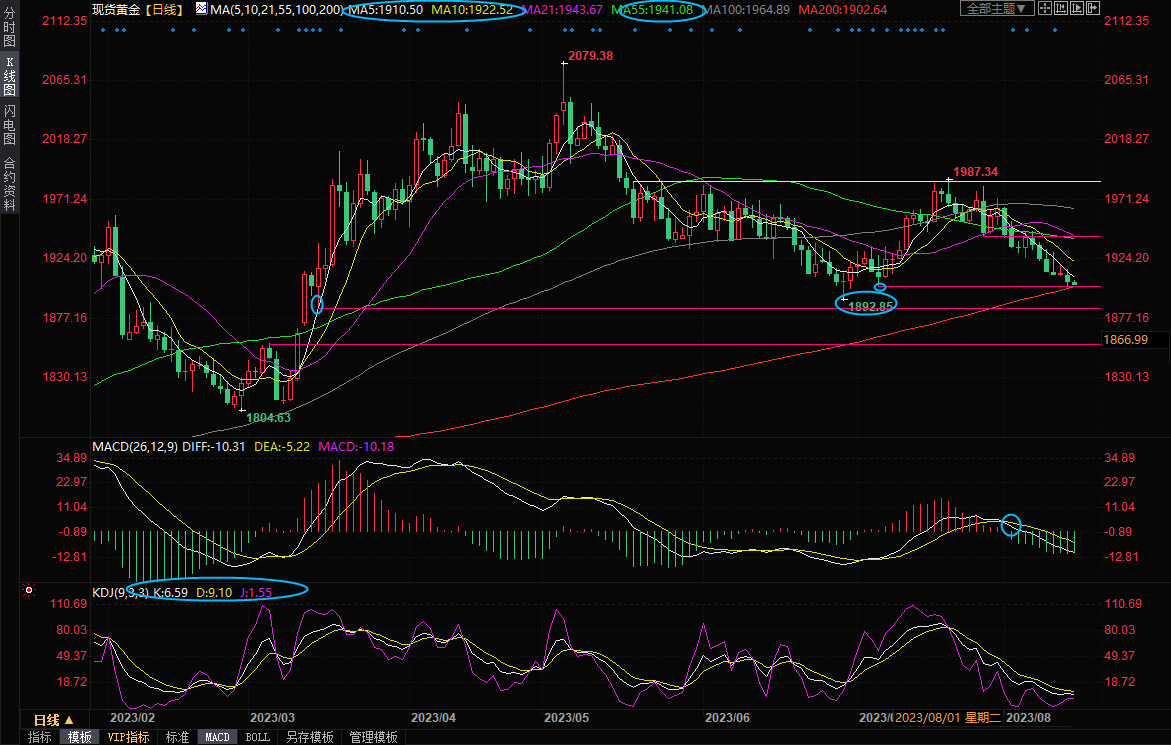Viewport: 1171px width, 745px height.
Task: Click the 1866.99 price marker on axis
Action: [x=1124, y=340]
